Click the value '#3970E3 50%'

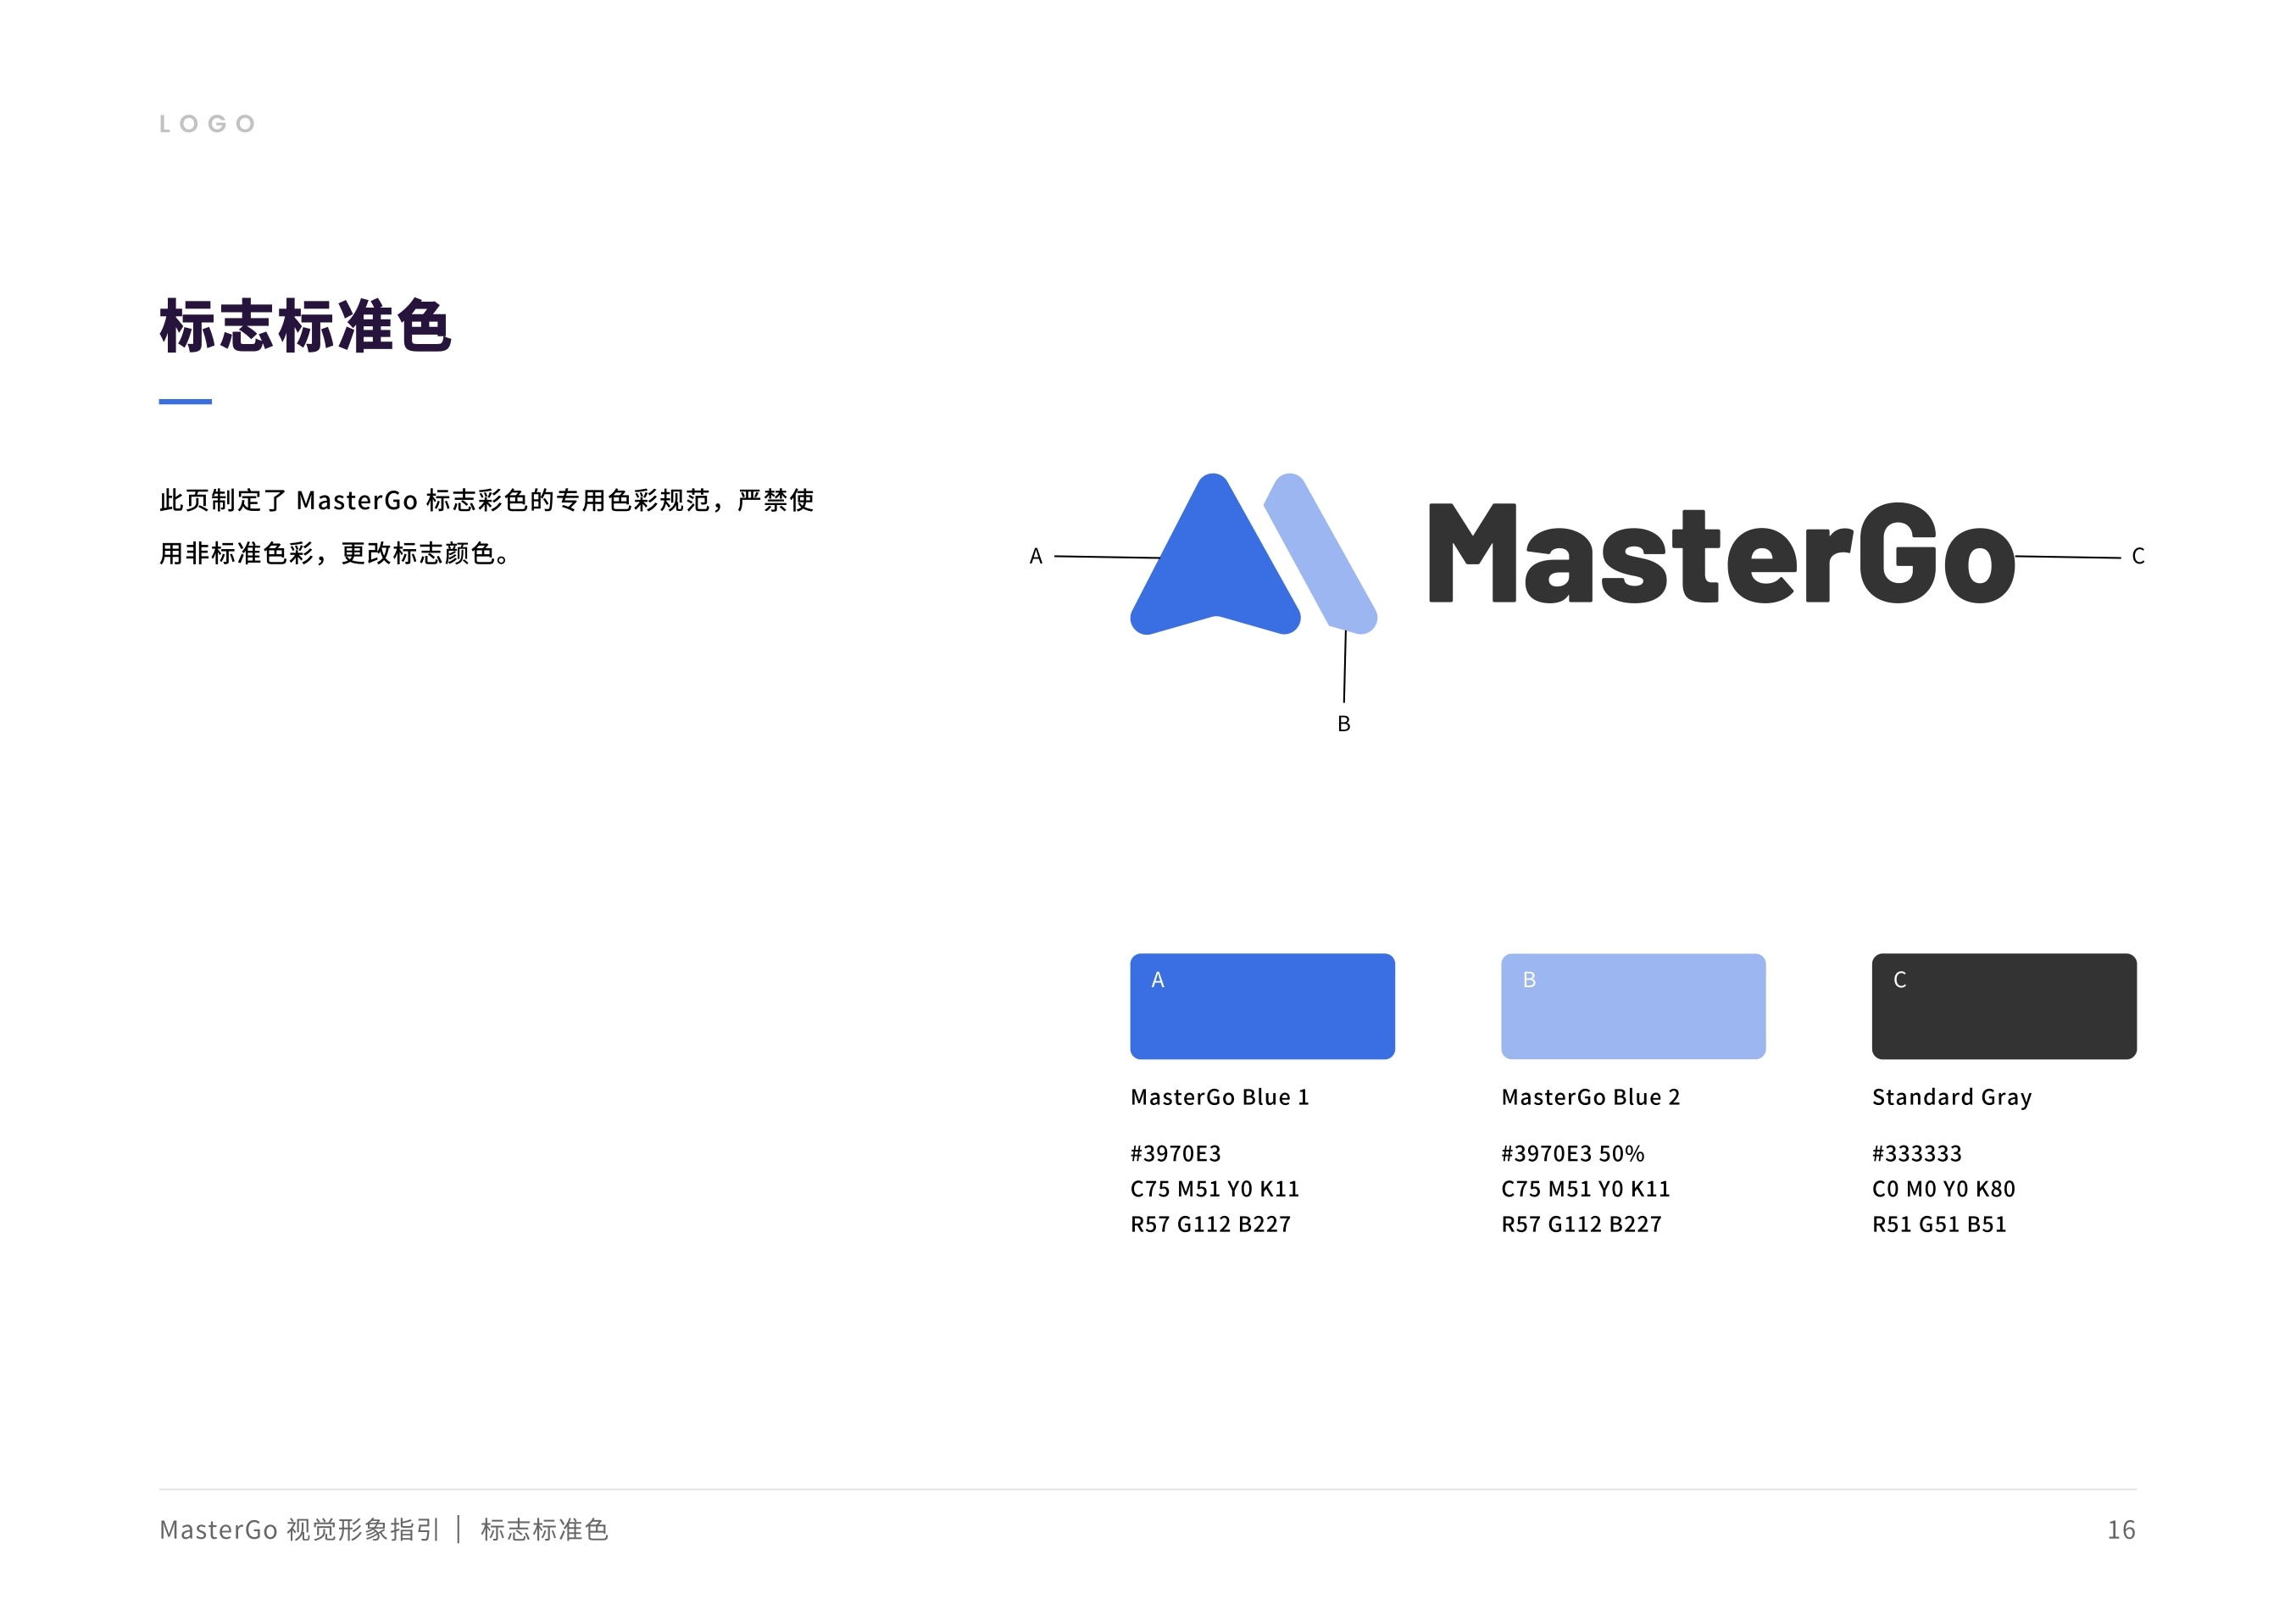click(1573, 1154)
